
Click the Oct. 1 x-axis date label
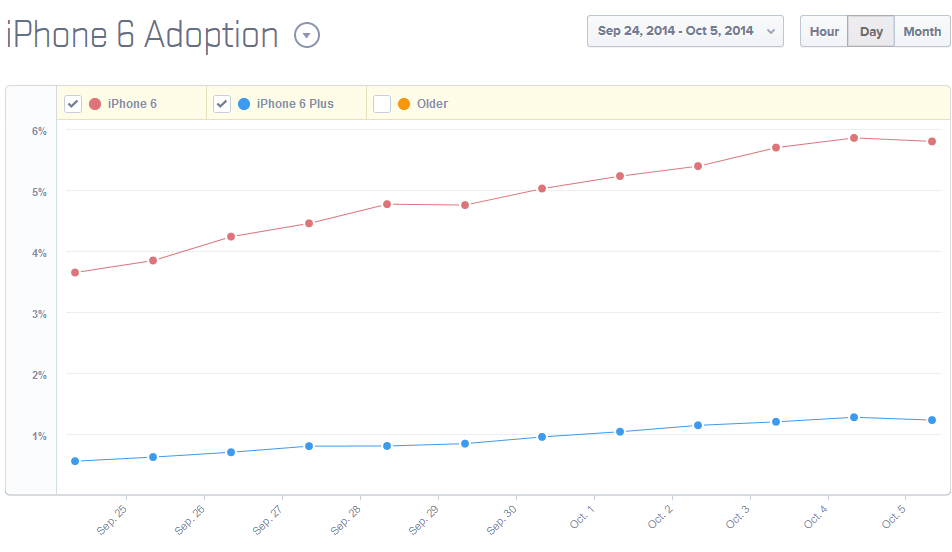(x=580, y=519)
